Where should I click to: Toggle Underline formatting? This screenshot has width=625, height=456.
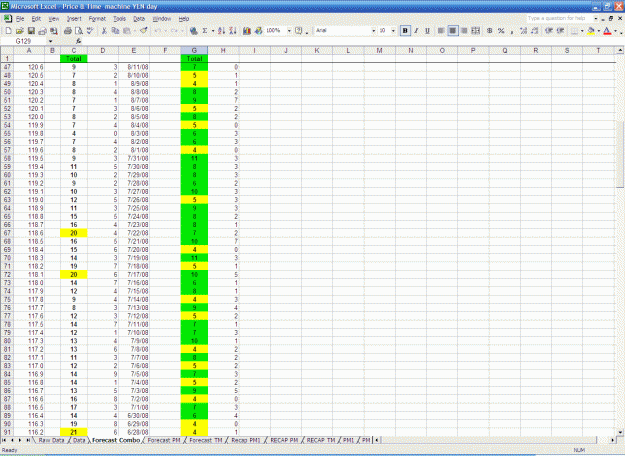(427, 31)
